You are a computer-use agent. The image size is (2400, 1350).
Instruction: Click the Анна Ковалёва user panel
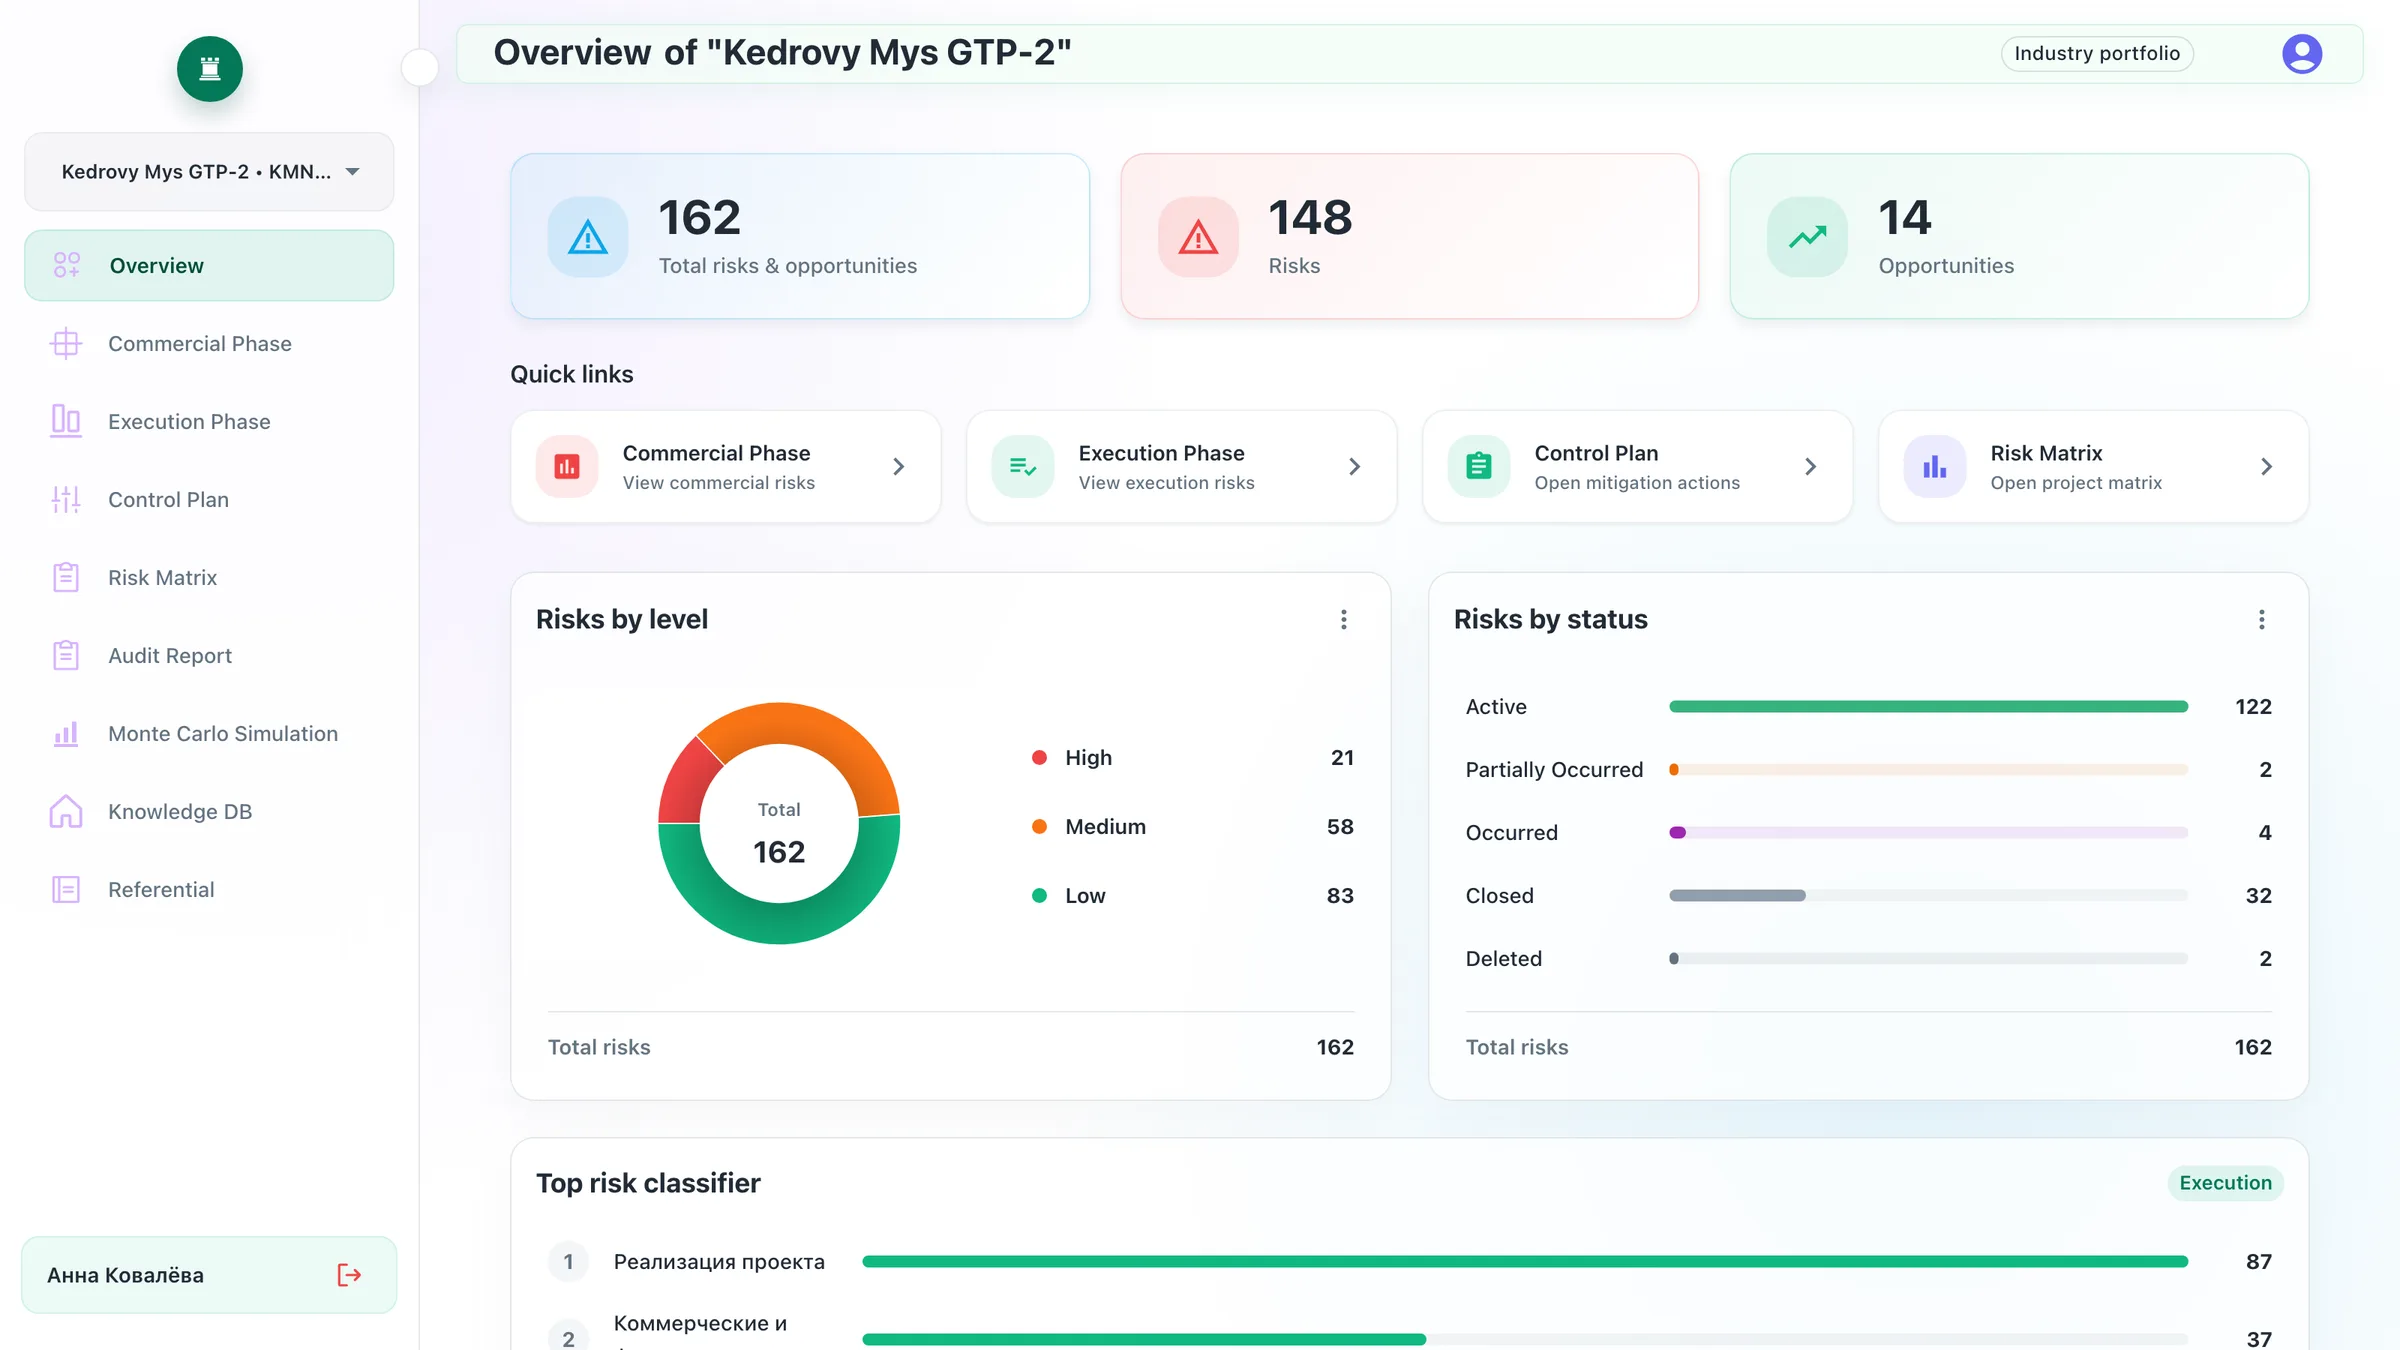209,1275
